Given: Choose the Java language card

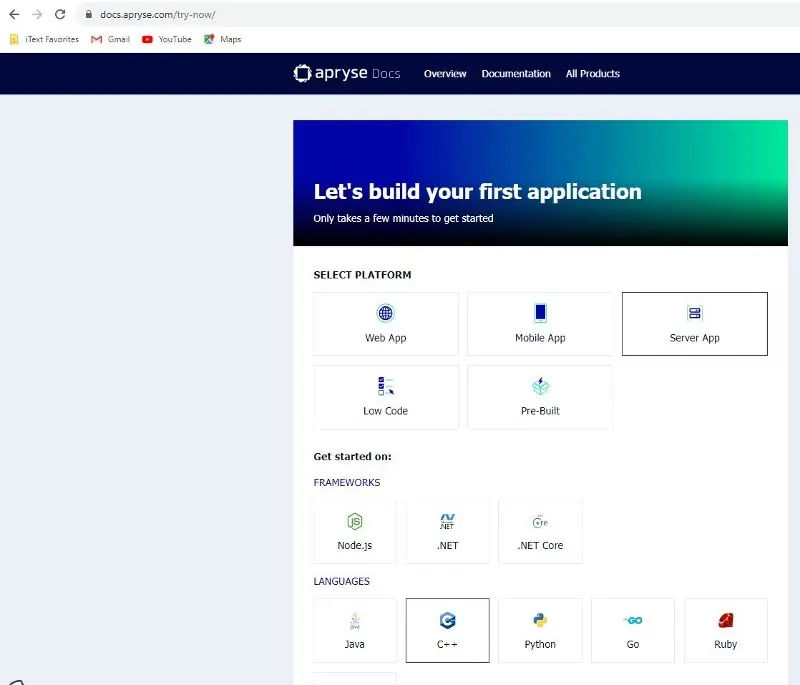Looking at the screenshot, I should [x=355, y=630].
